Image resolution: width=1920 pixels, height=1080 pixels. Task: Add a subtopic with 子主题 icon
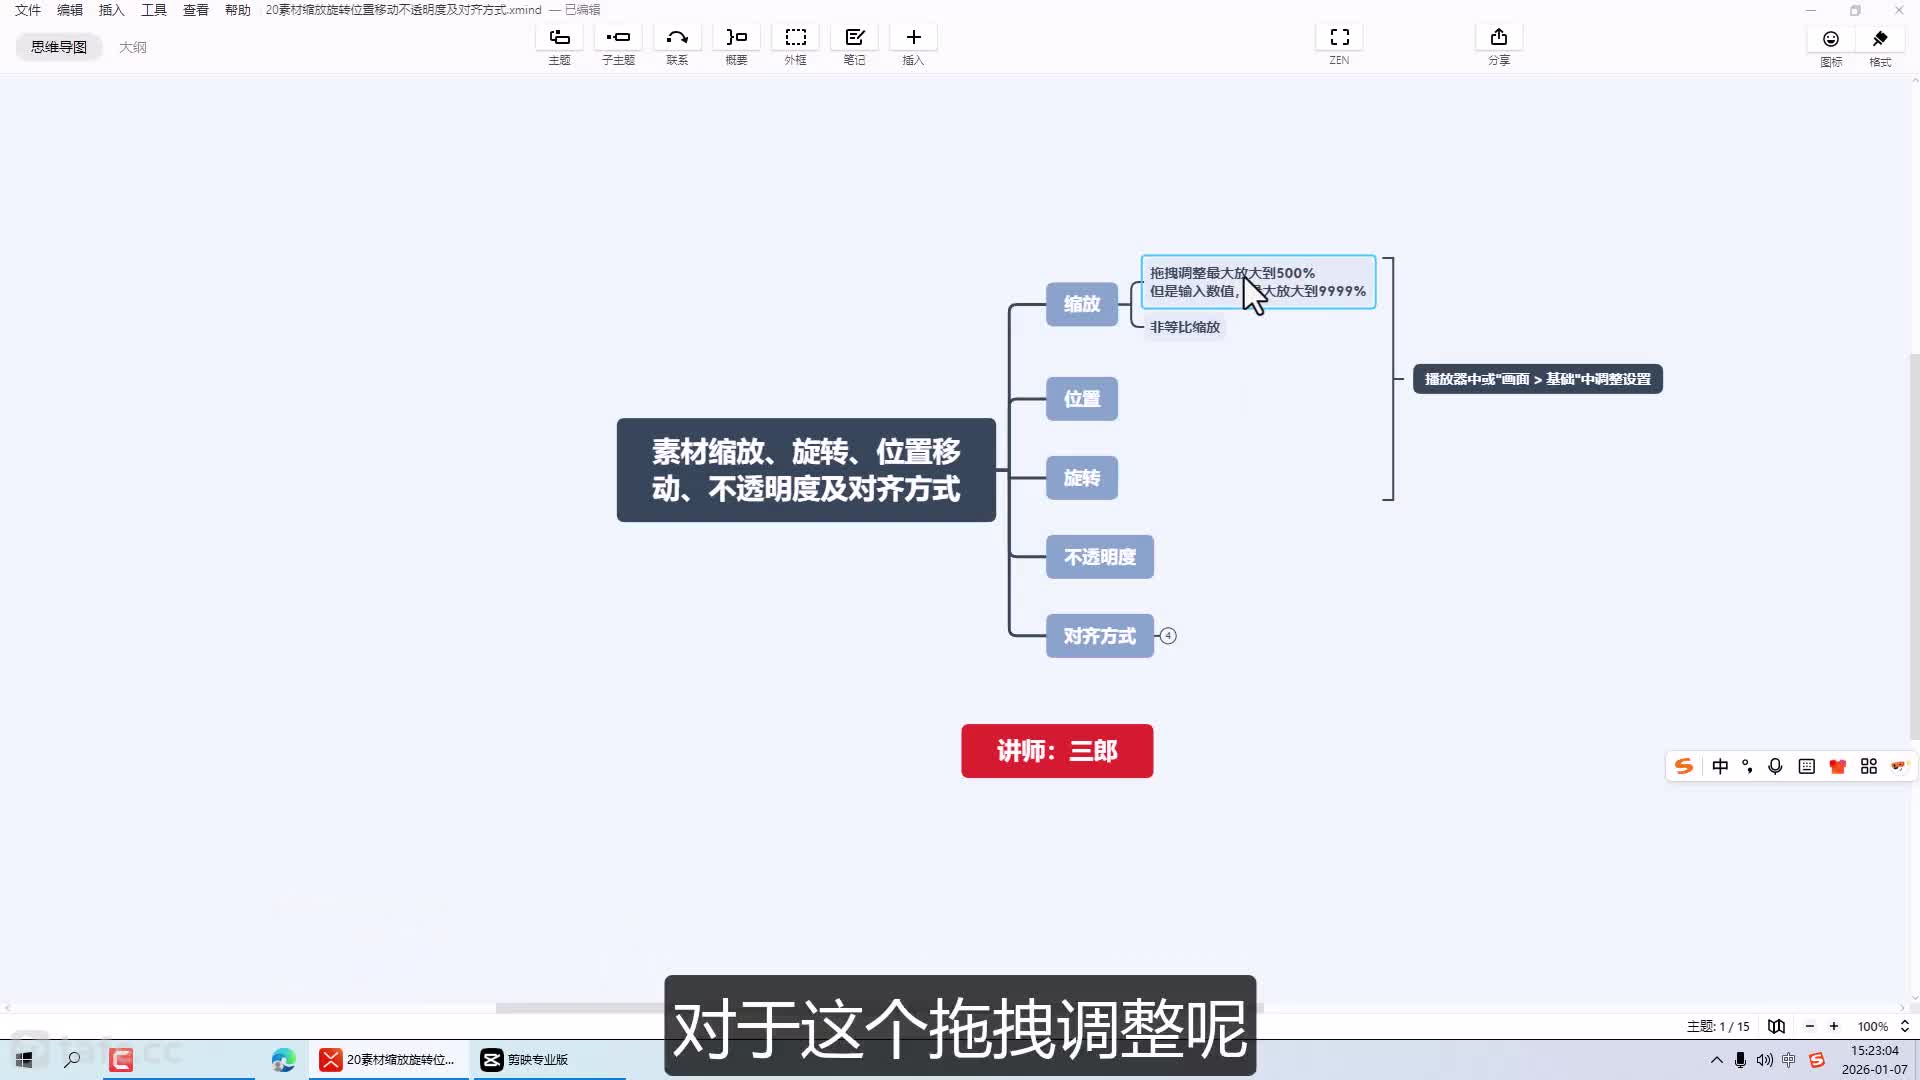(x=618, y=38)
